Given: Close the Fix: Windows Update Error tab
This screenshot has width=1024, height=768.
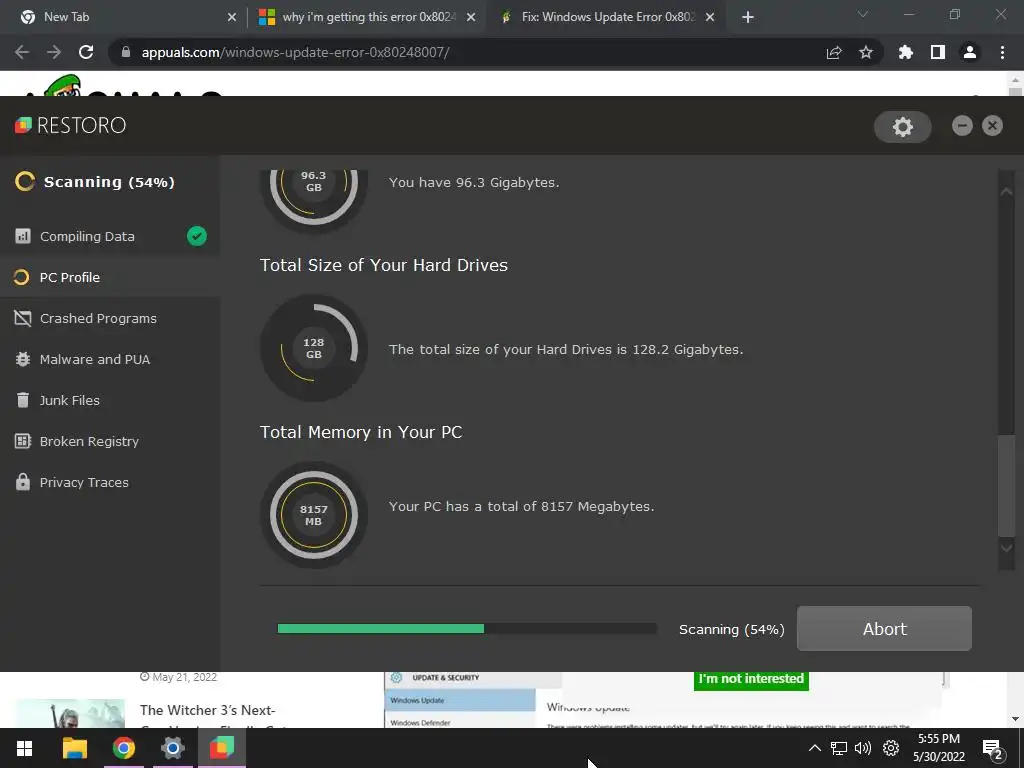Looking at the screenshot, I should click(x=710, y=17).
